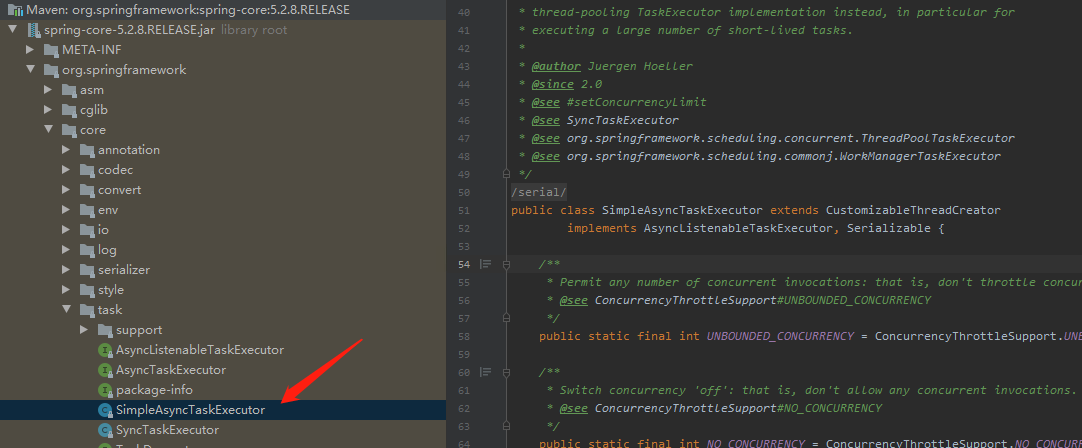
Task: Click the SyncTaskExecutor class icon in tree
Action: pyautogui.click(x=105, y=430)
